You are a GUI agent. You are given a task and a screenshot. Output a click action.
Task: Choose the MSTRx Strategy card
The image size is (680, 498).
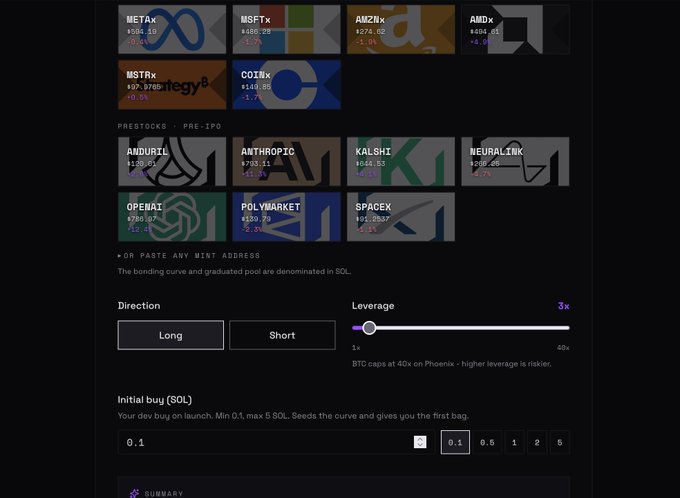[172, 85]
